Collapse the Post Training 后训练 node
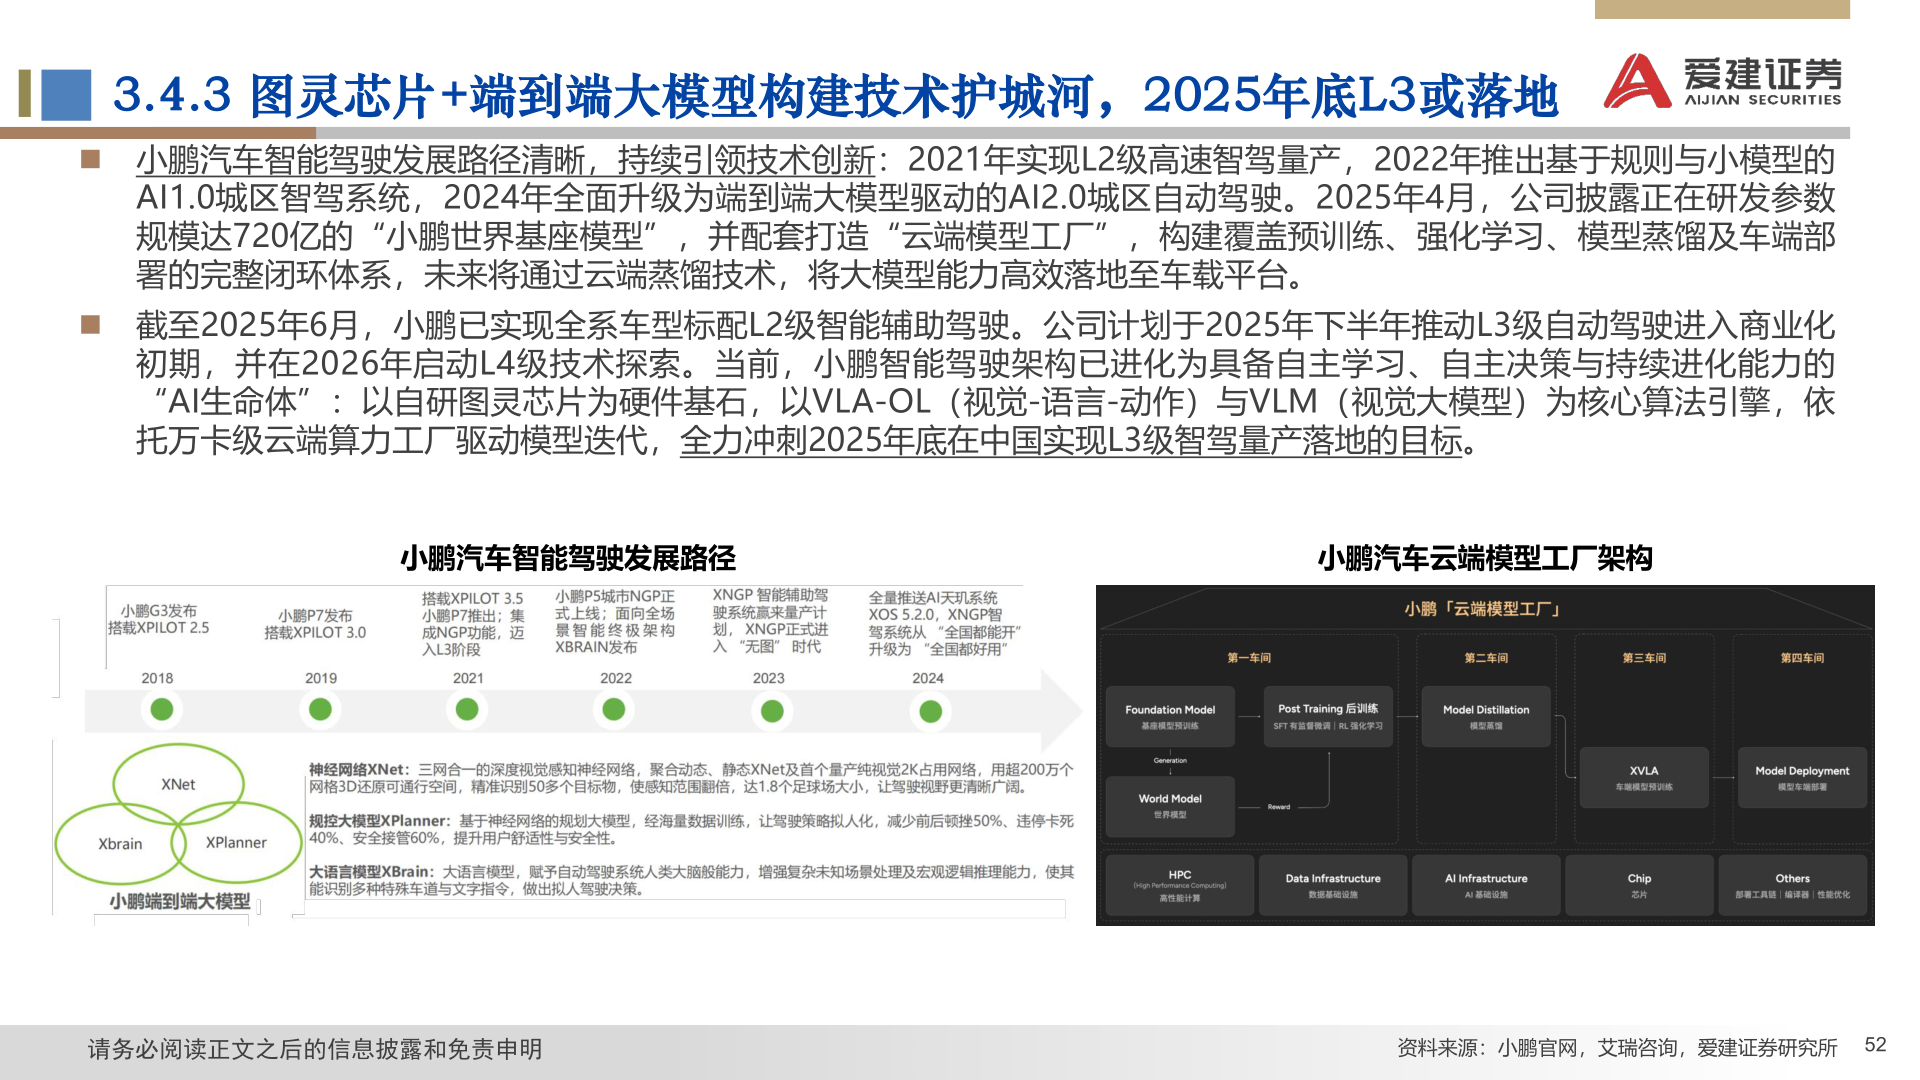Image resolution: width=1920 pixels, height=1080 pixels. tap(1328, 716)
